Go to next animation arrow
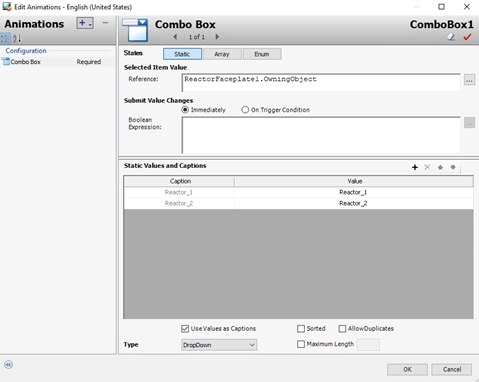Screen dimensions: 479x382 [x=217, y=37]
